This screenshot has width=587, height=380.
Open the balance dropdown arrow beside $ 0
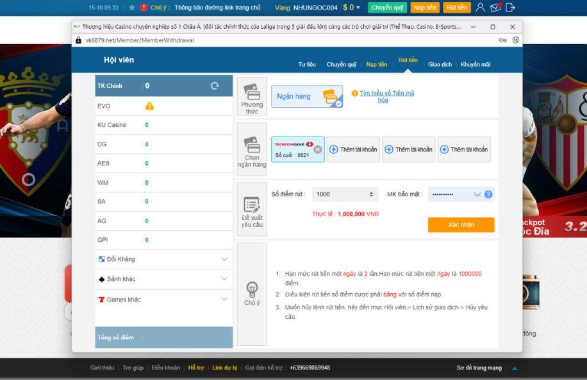coord(358,7)
